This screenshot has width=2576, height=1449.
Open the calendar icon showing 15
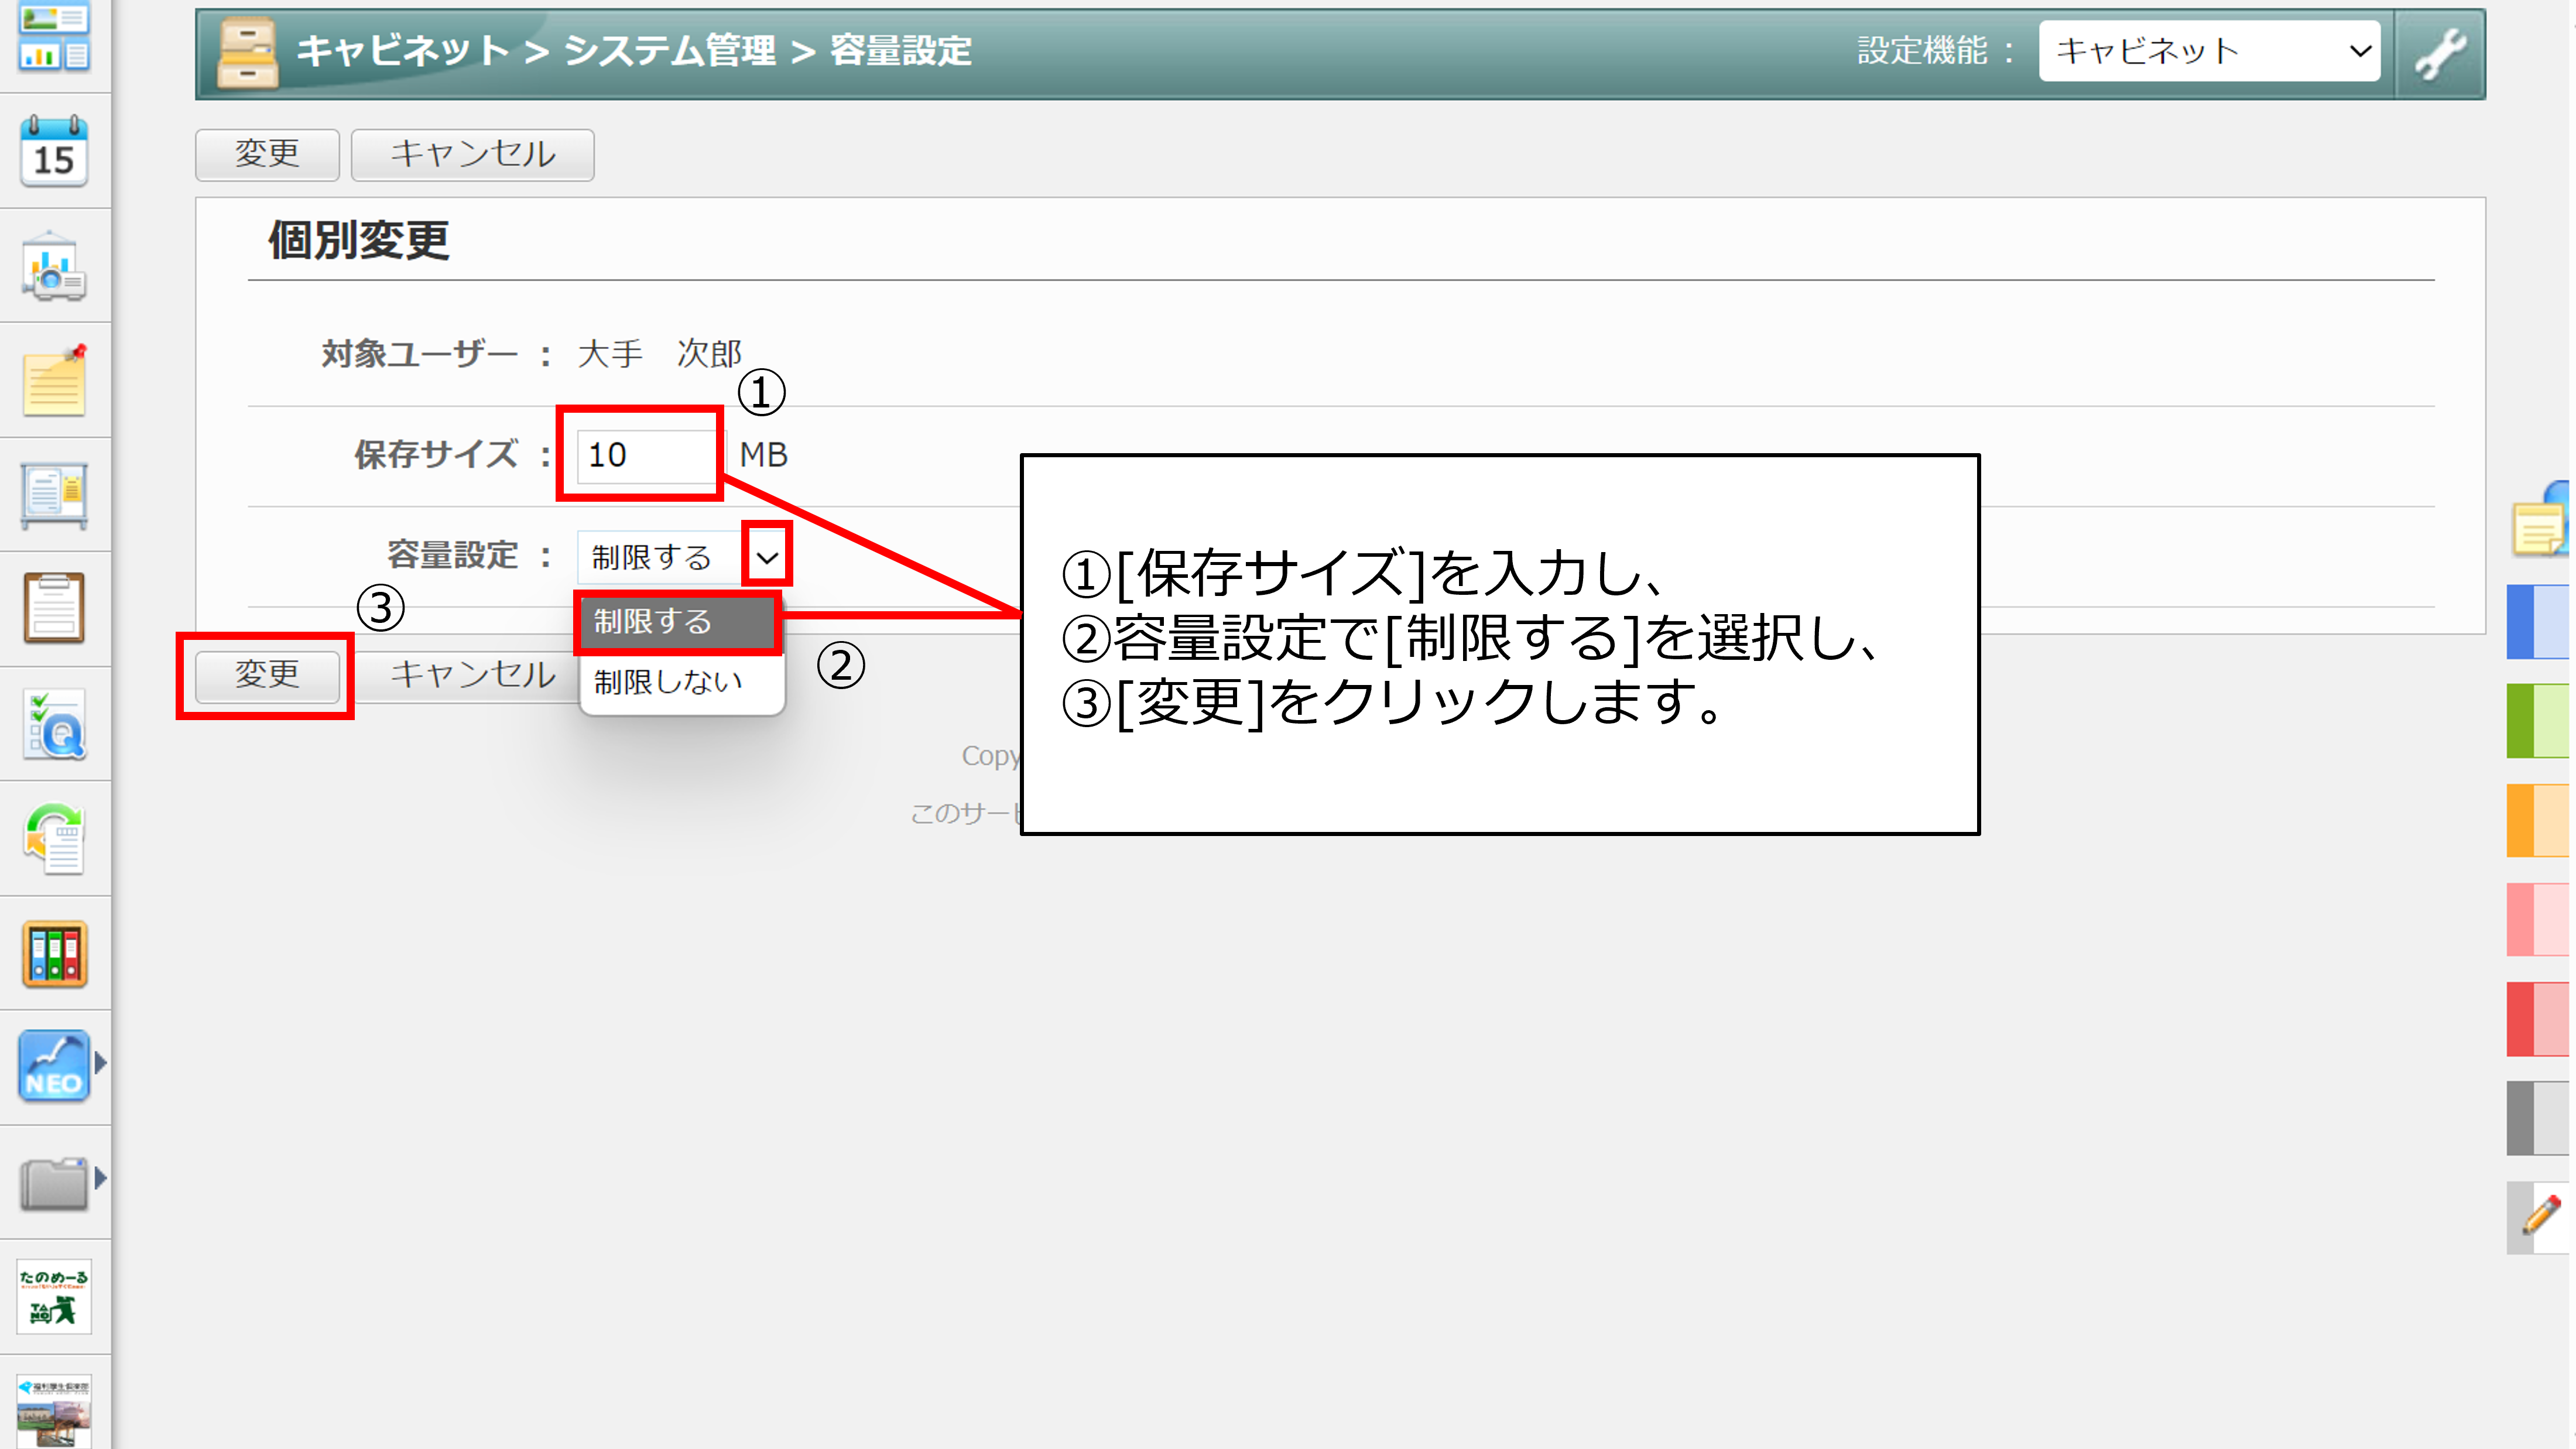coord(54,151)
